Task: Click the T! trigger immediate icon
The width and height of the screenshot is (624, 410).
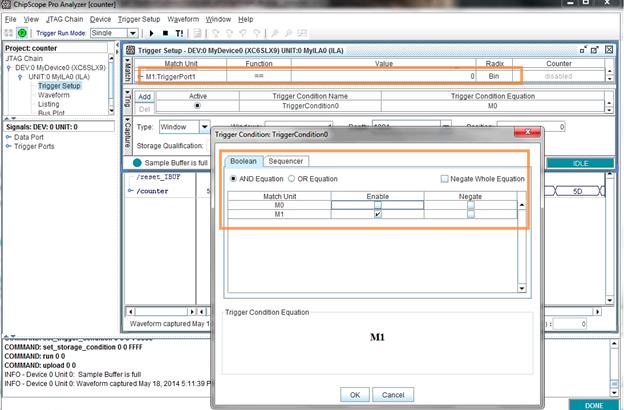Action: click(179, 33)
